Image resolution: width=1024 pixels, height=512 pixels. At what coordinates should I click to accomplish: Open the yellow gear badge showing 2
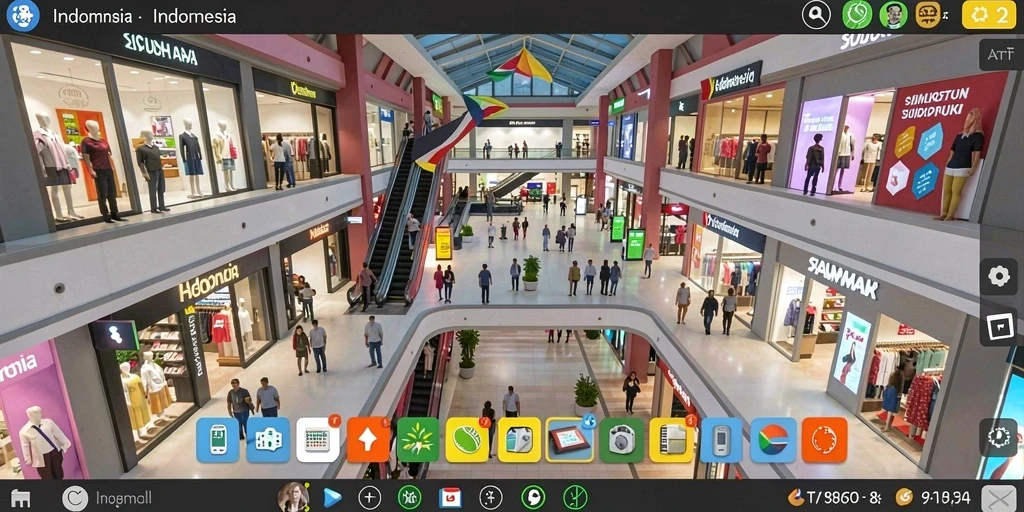pyautogui.click(x=989, y=15)
